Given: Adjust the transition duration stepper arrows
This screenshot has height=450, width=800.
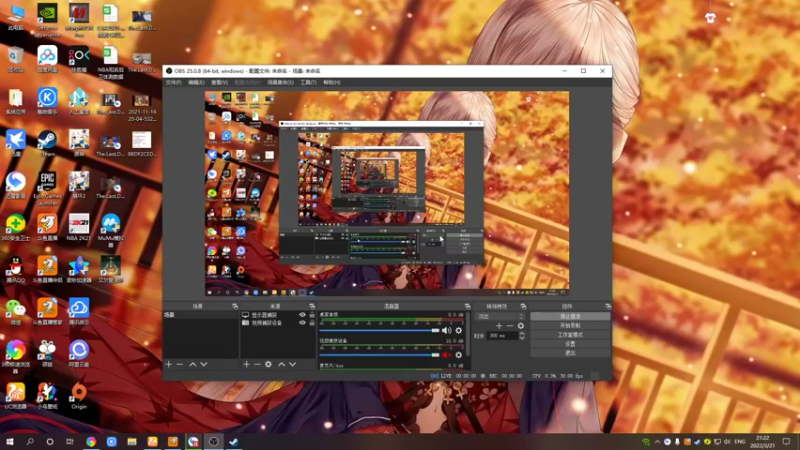Looking at the screenshot, I should pos(521,336).
